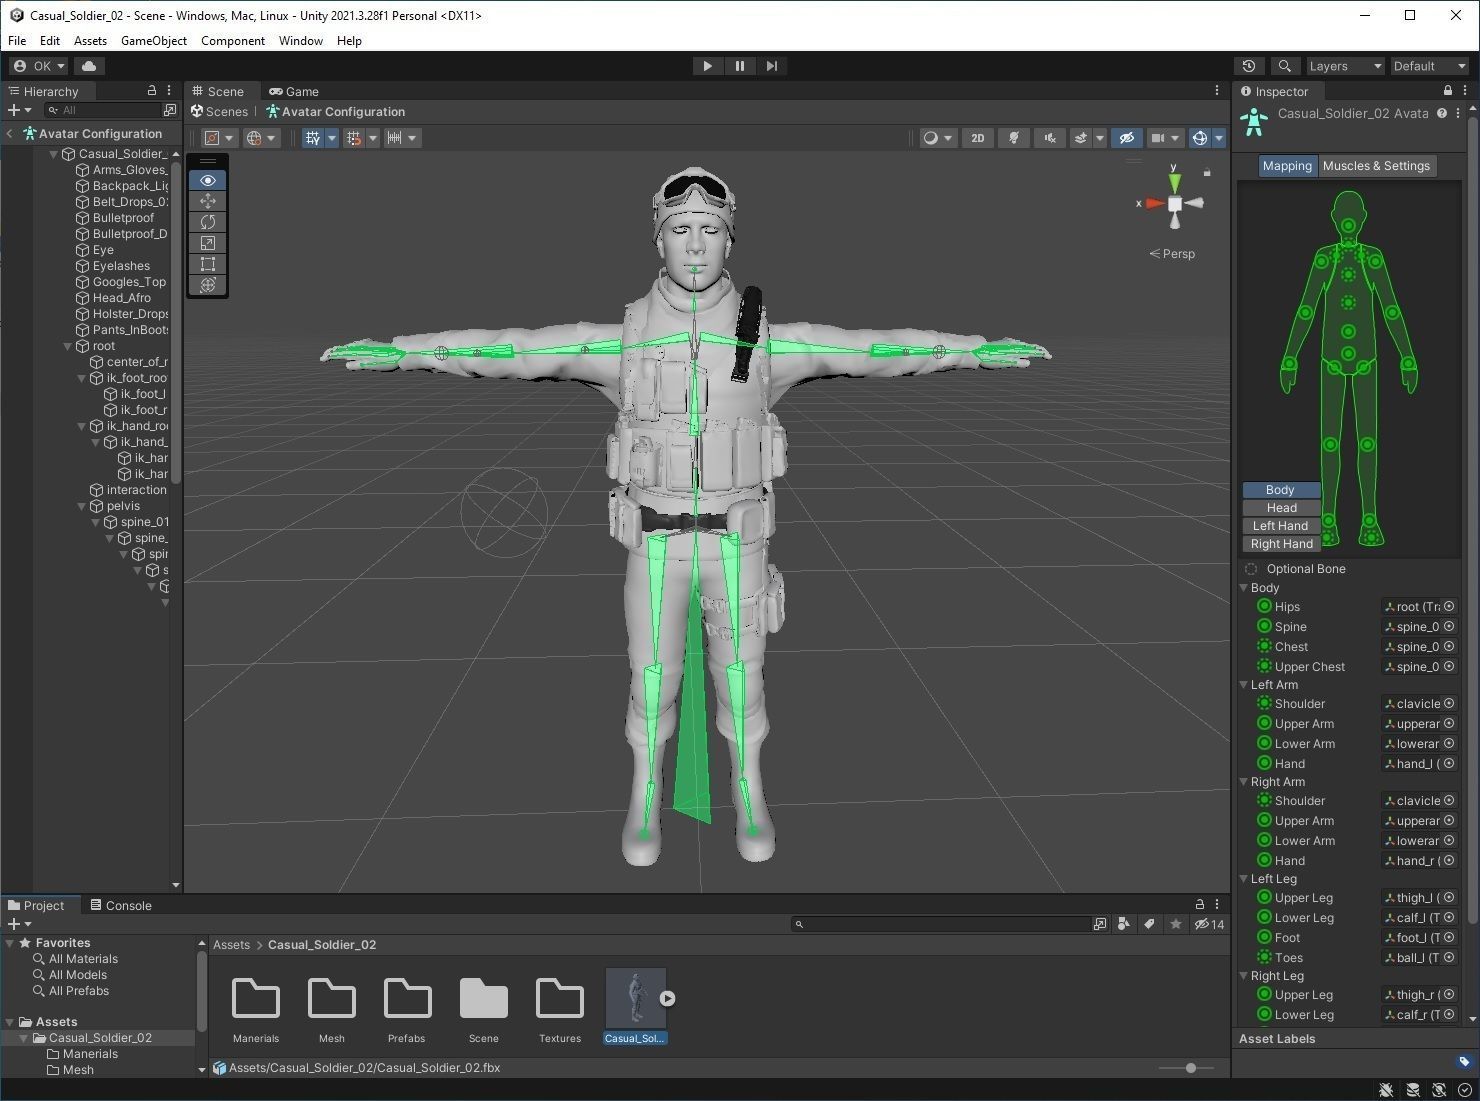Collapse the Left Leg bone section
Screen dimensions: 1480x1101
(x=1244, y=879)
